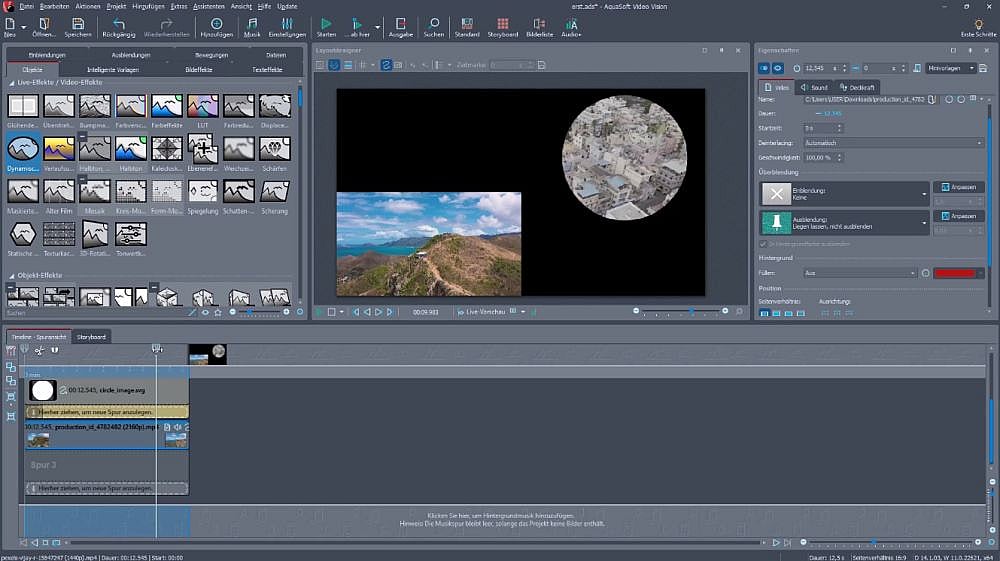The width and height of the screenshot is (1000, 561).
Task: Pick the Alter Film effect
Action: coord(59,191)
